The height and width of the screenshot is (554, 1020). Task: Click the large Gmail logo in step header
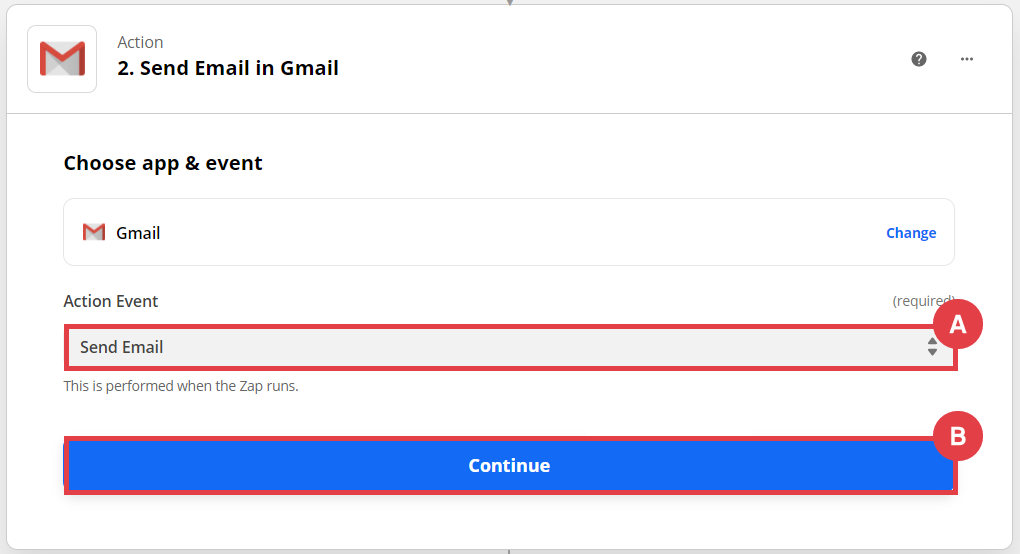point(62,59)
